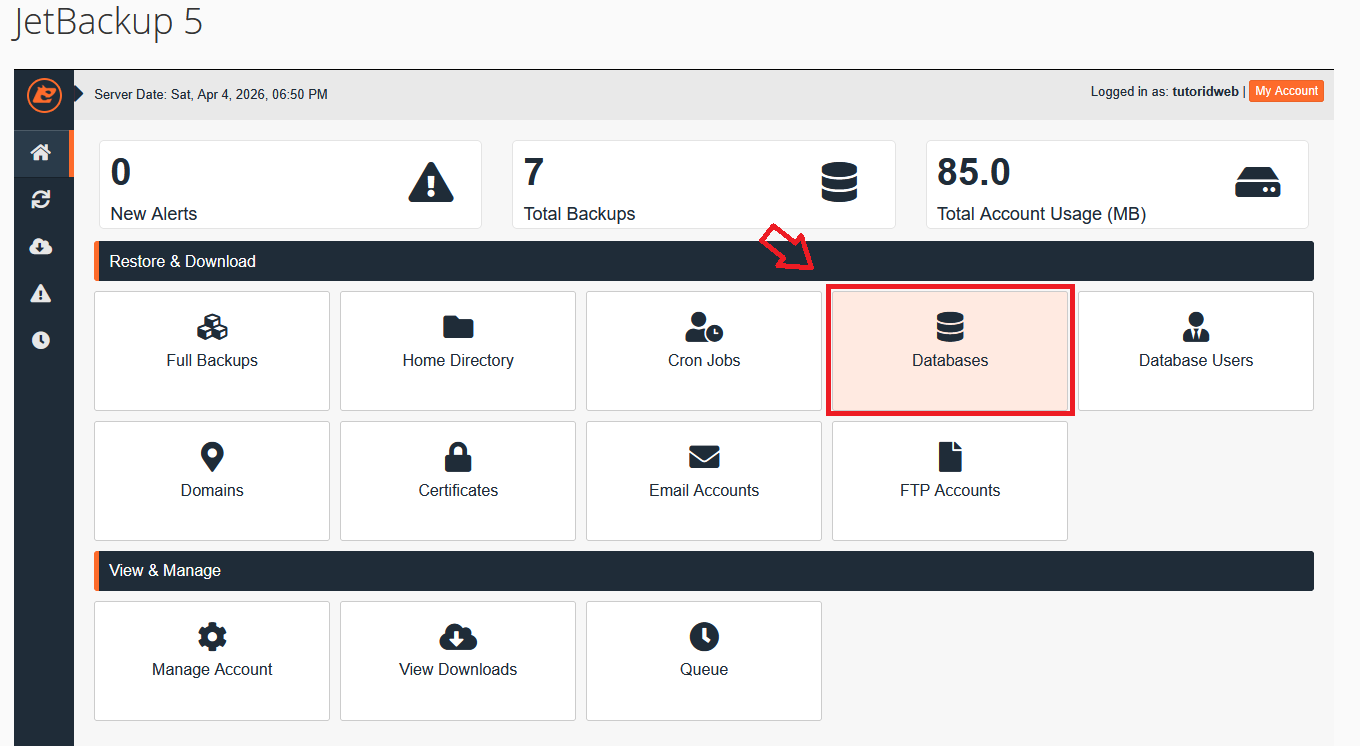Click the cloud download icon in the sidebar
Screen dimensions: 1360x746
coord(41,246)
